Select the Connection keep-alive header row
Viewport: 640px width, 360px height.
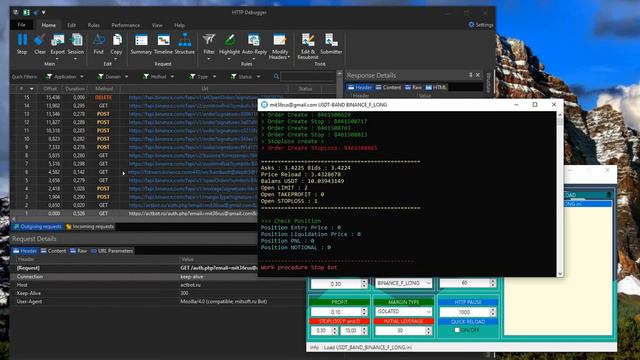pos(135,276)
